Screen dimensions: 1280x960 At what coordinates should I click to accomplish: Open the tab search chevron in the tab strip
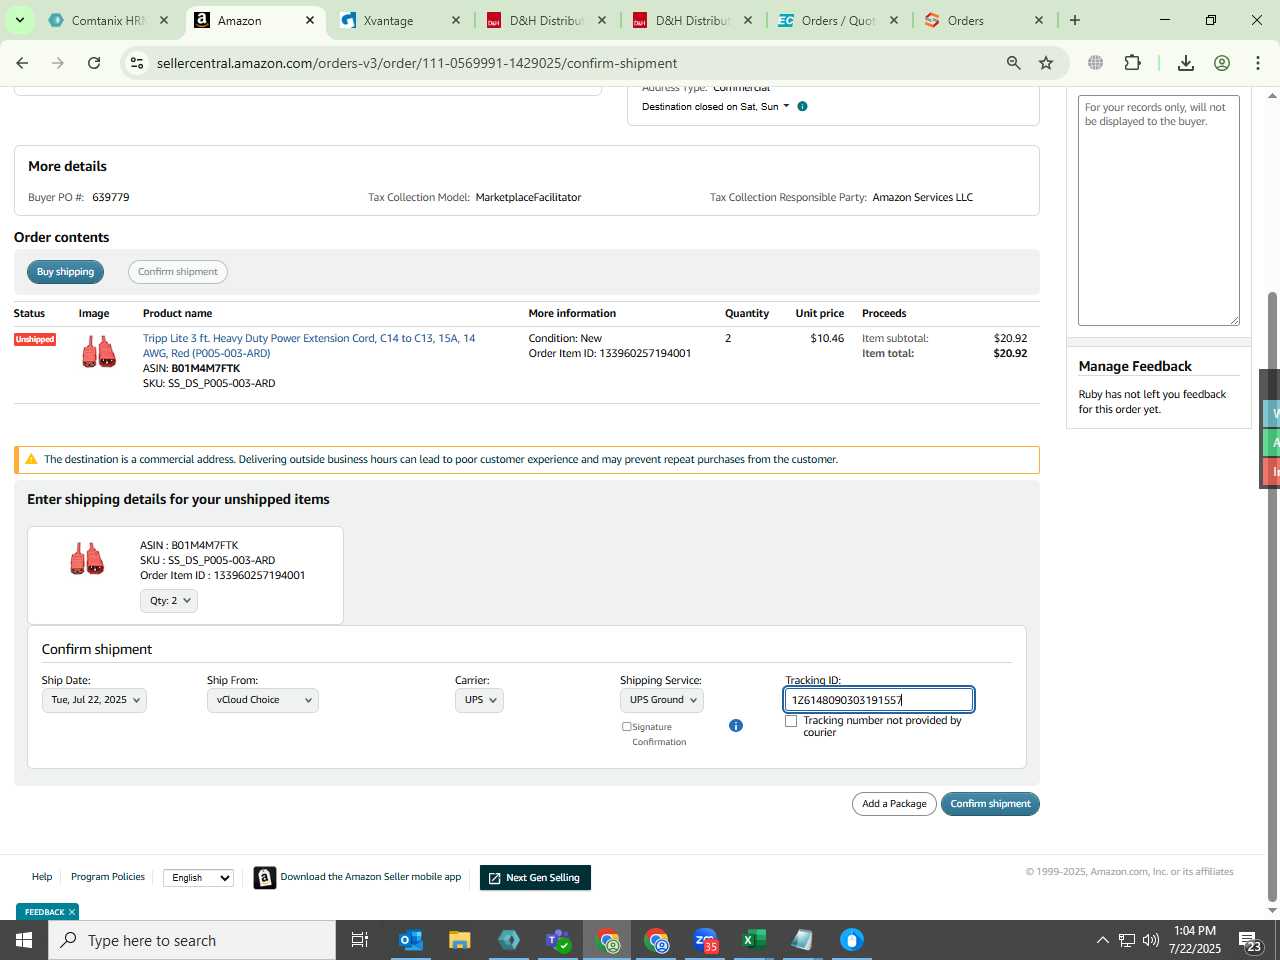(19, 20)
